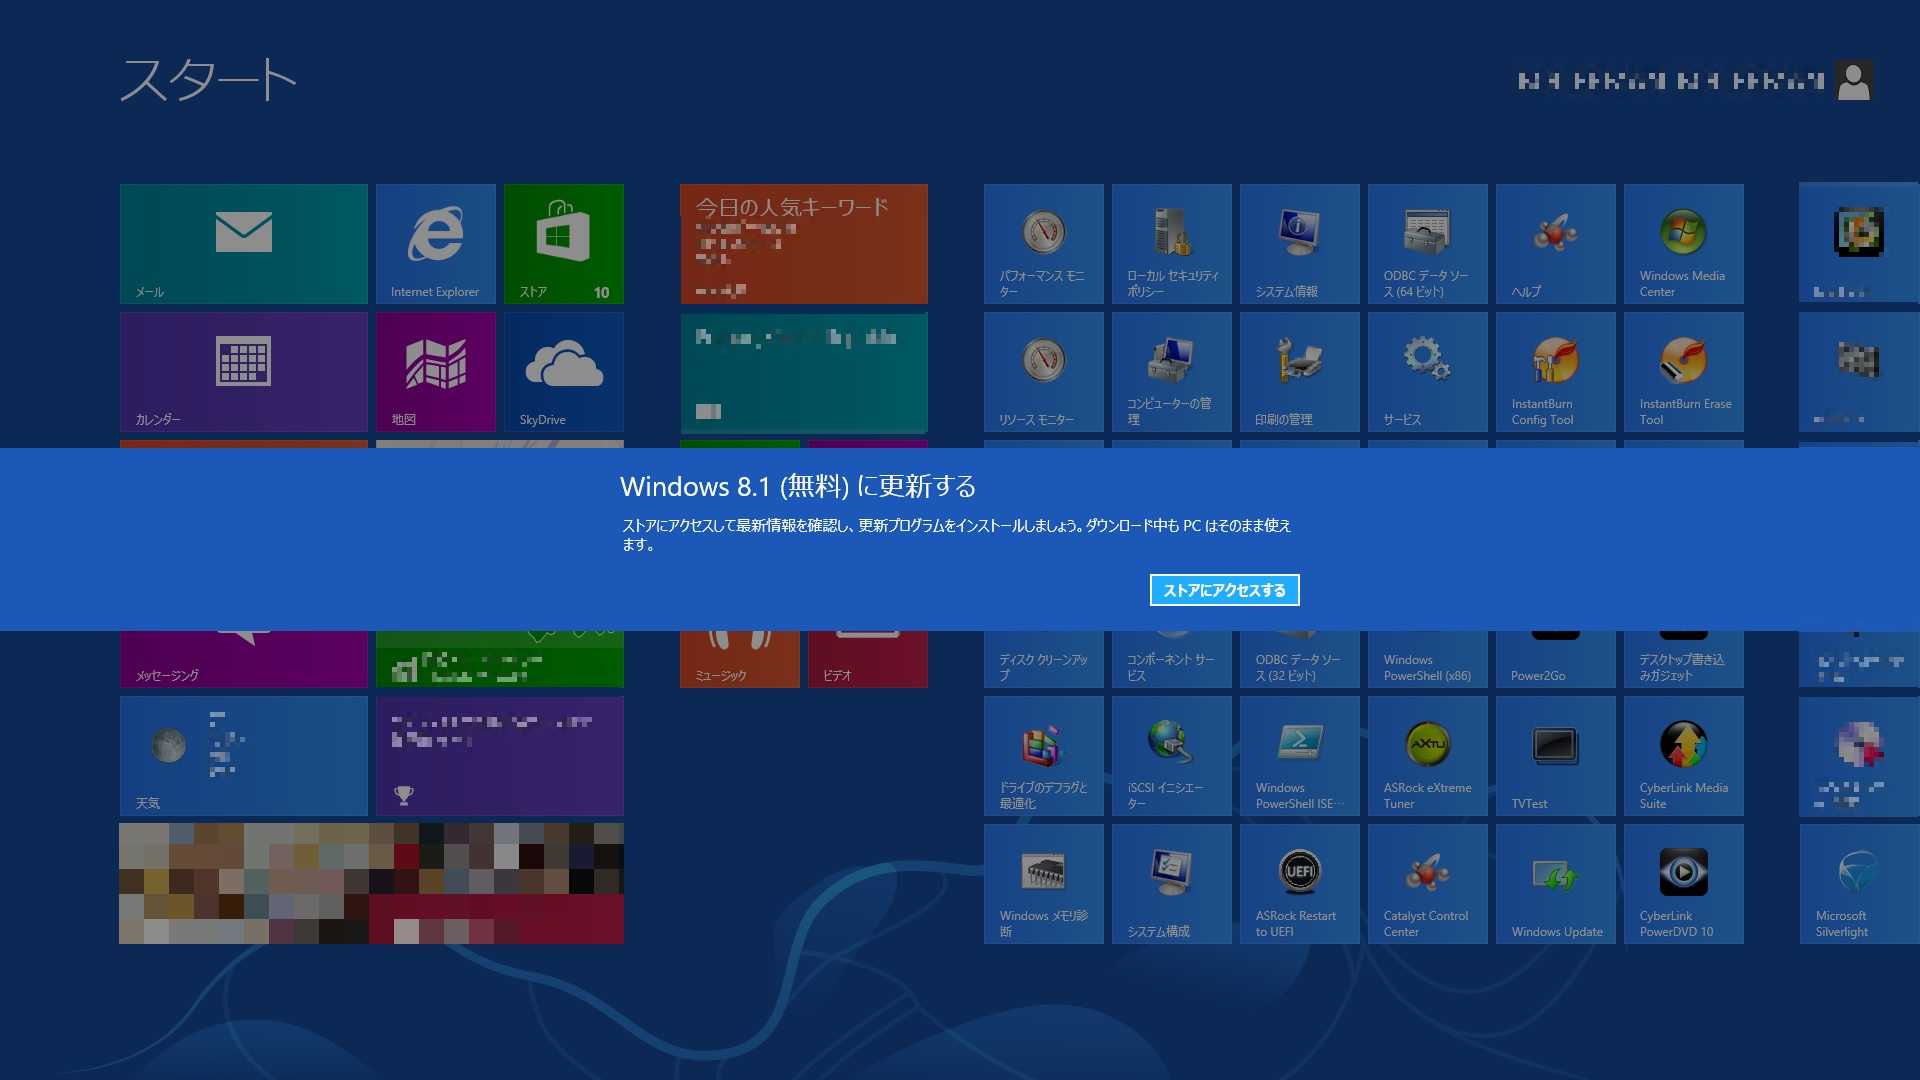This screenshot has height=1080, width=1920.
Task: Open ODBC Data Sources 64-bit tile
Action: (1428, 244)
